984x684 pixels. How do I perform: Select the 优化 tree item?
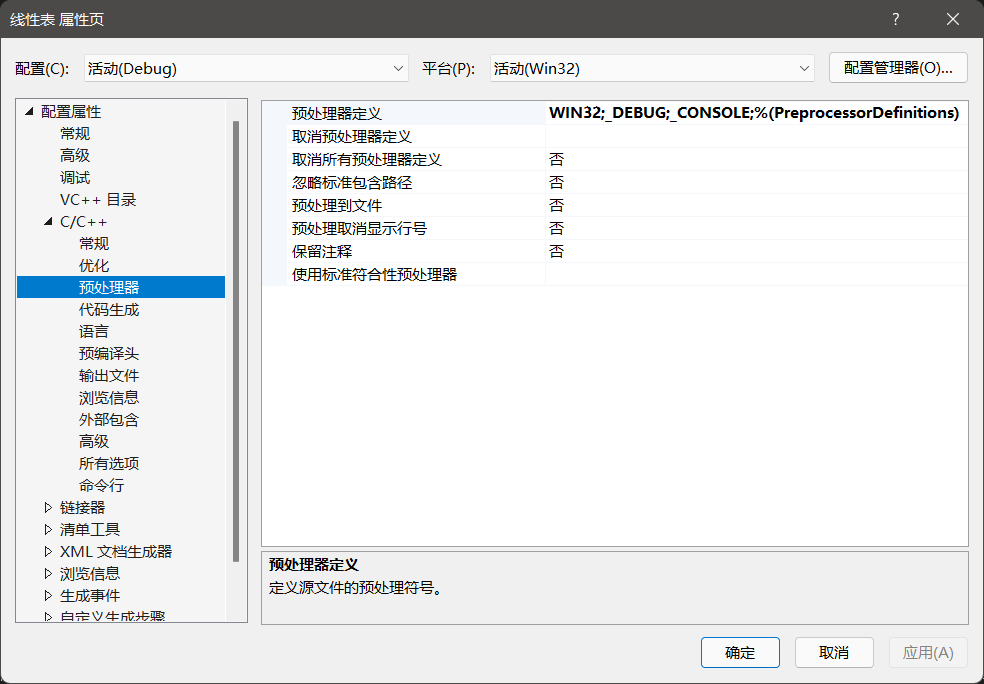point(93,265)
